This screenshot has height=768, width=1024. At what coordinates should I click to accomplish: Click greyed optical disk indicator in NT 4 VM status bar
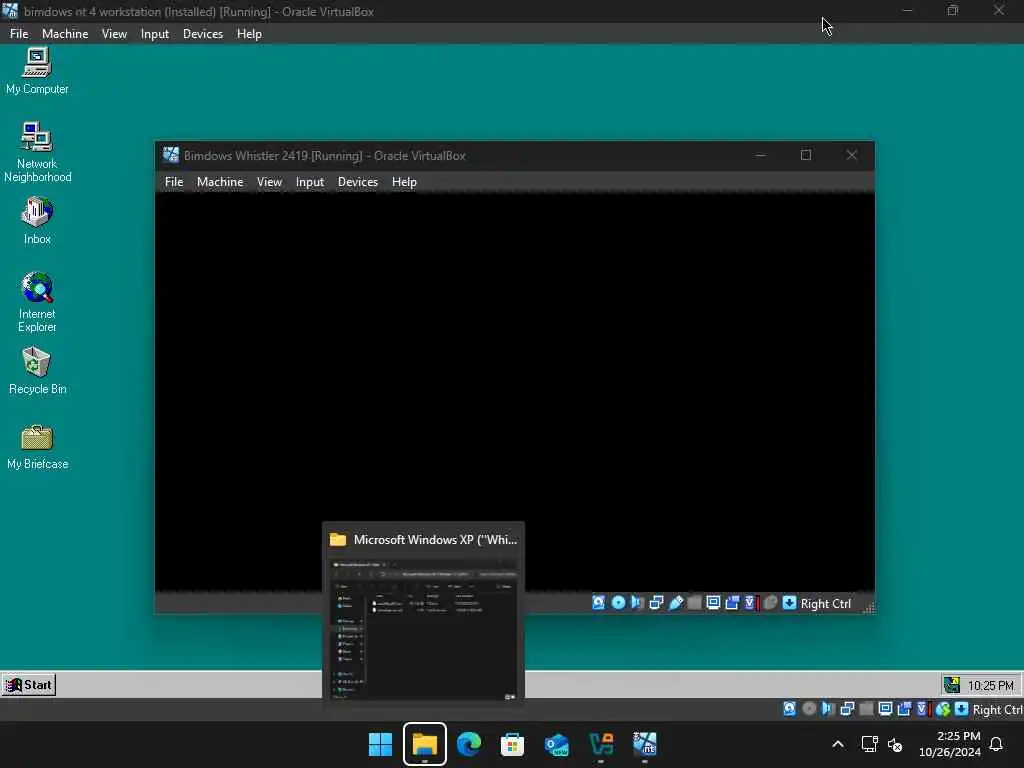(809, 709)
